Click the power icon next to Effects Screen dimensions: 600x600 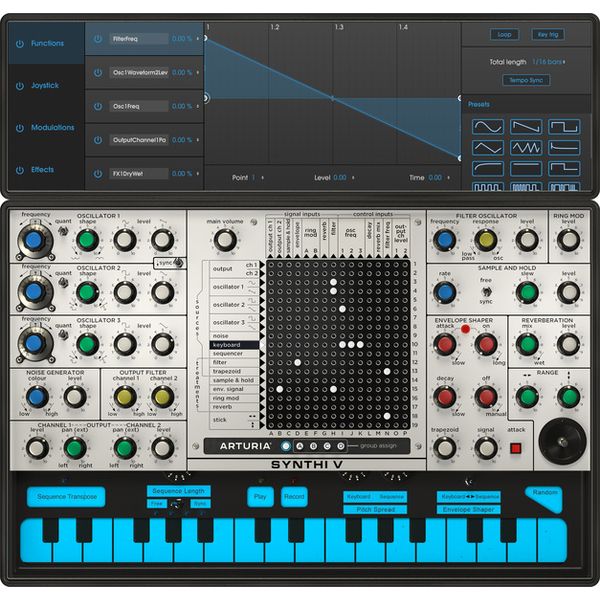(x=20, y=170)
